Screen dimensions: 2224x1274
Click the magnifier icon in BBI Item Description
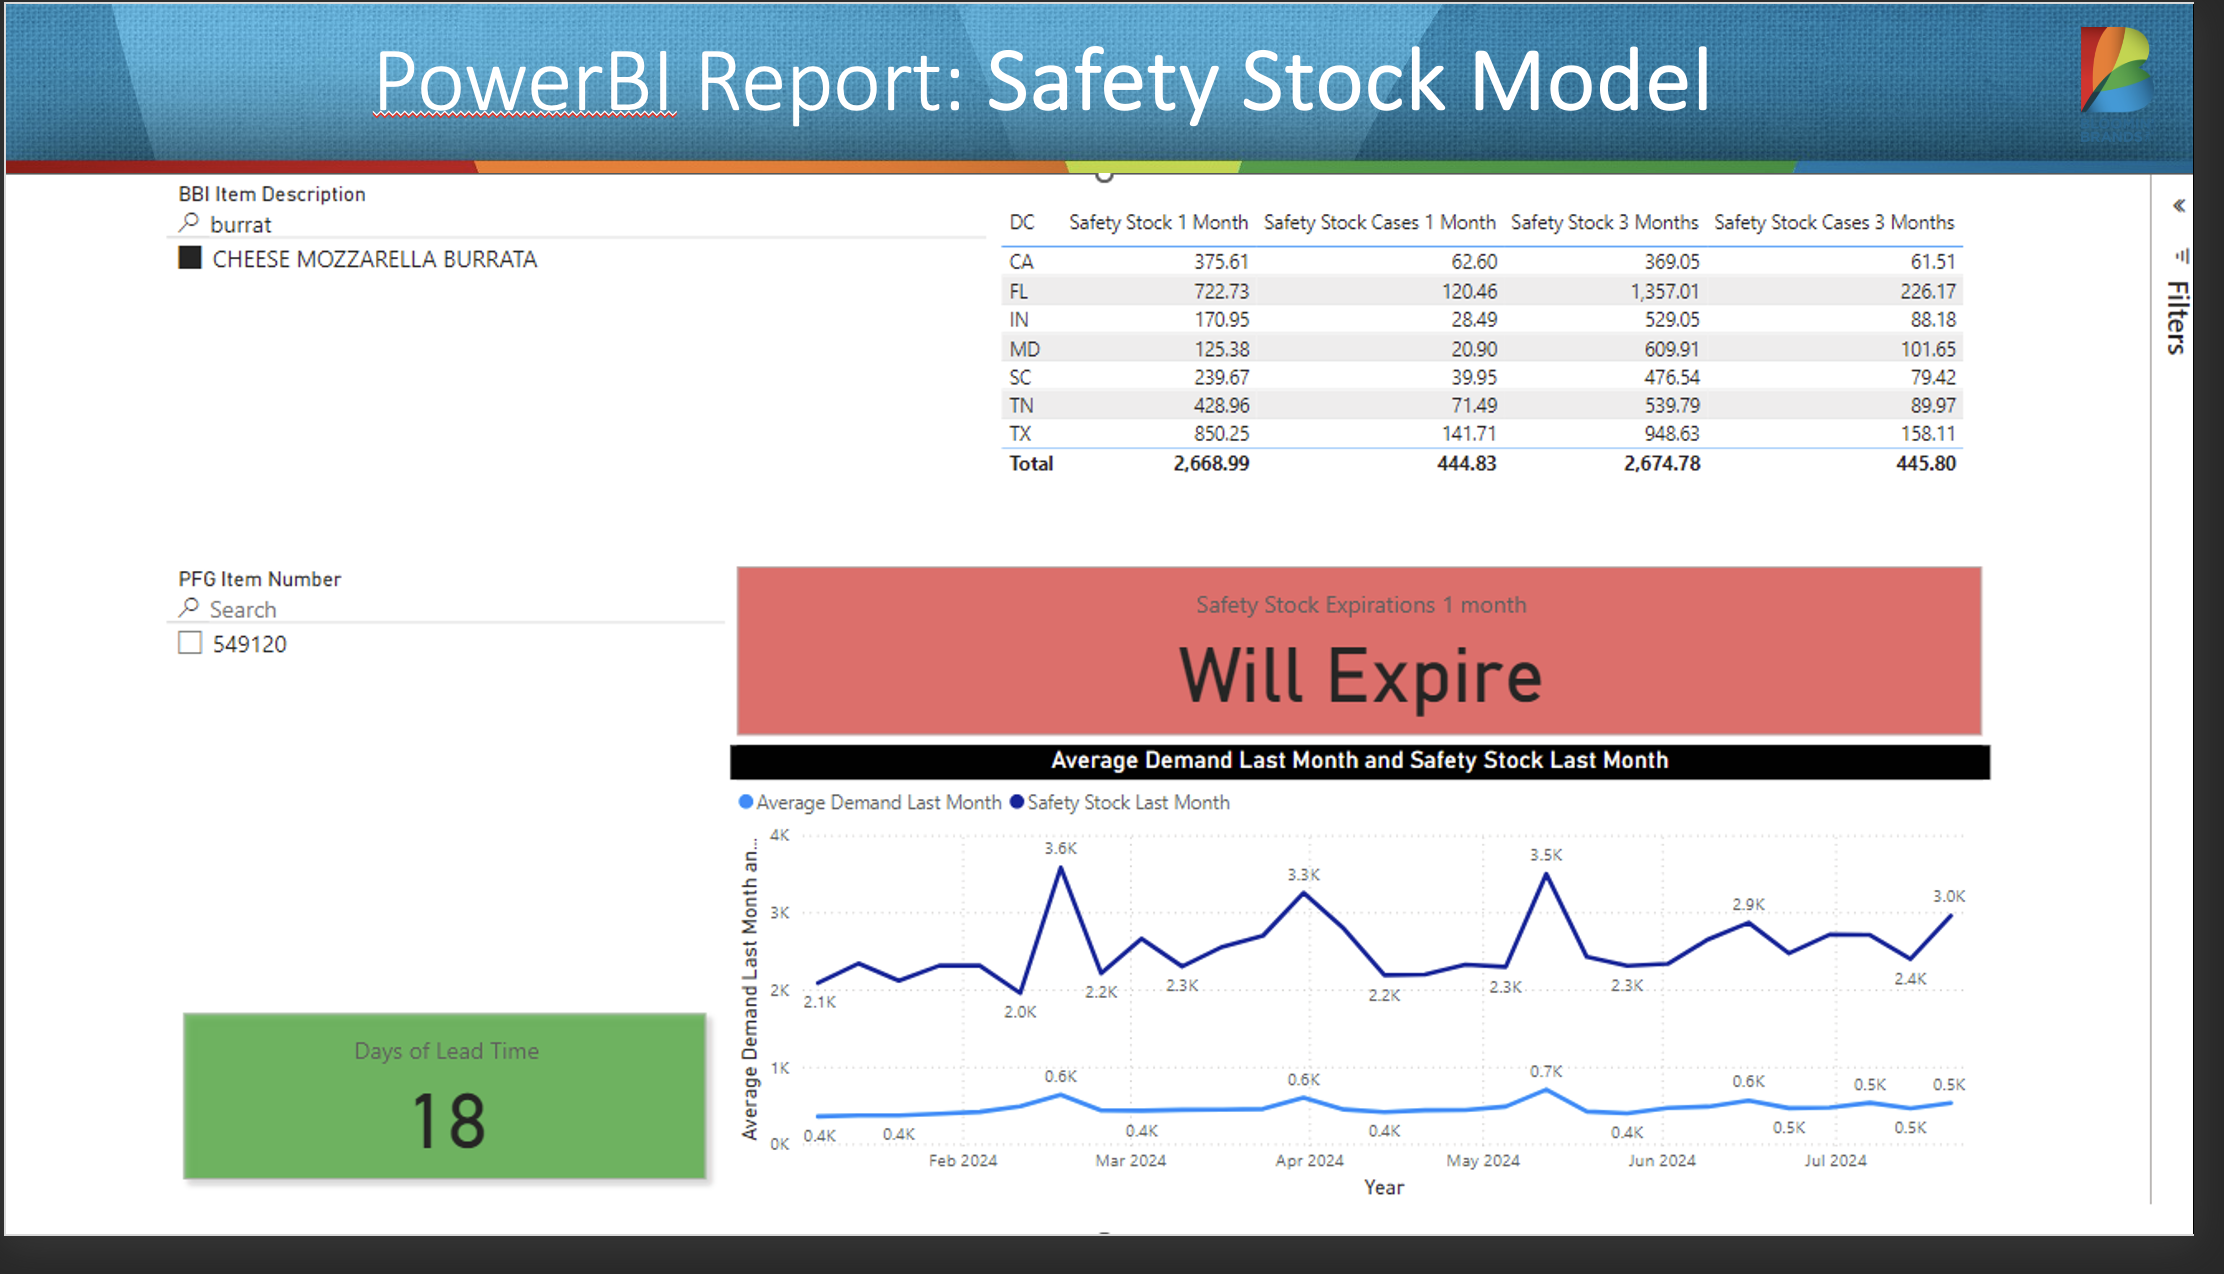click(189, 222)
